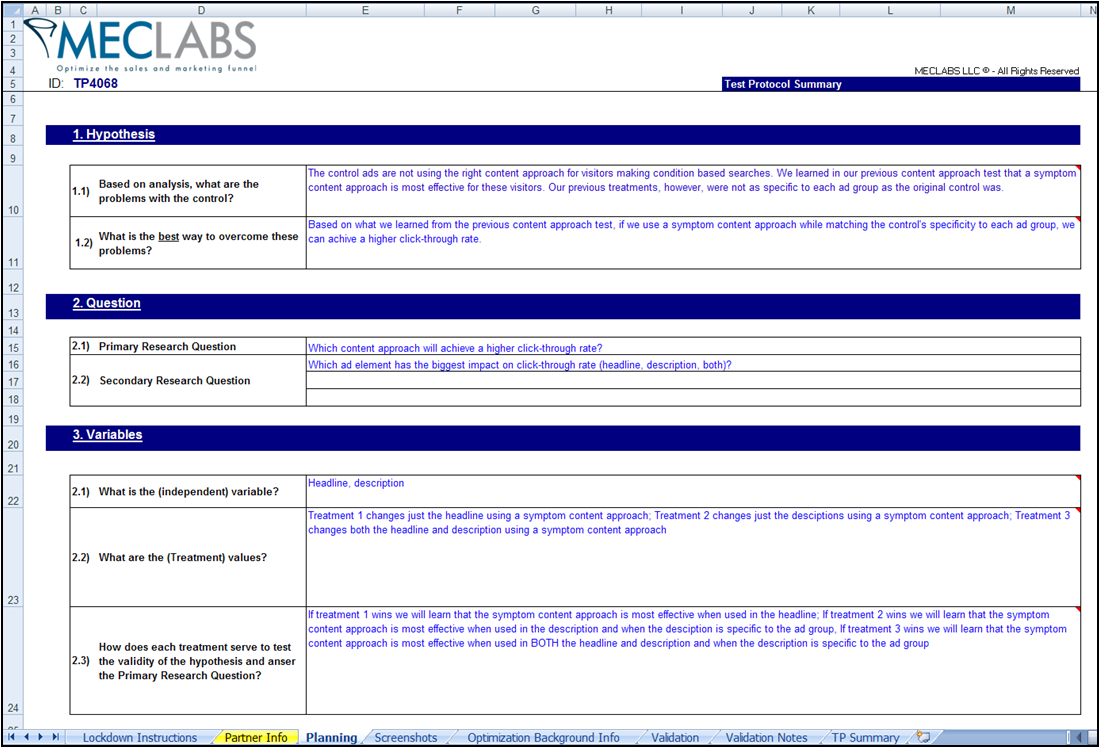1100x748 pixels.
Task: Click the Select All corner button
Action: pyautogui.click(x=12, y=10)
